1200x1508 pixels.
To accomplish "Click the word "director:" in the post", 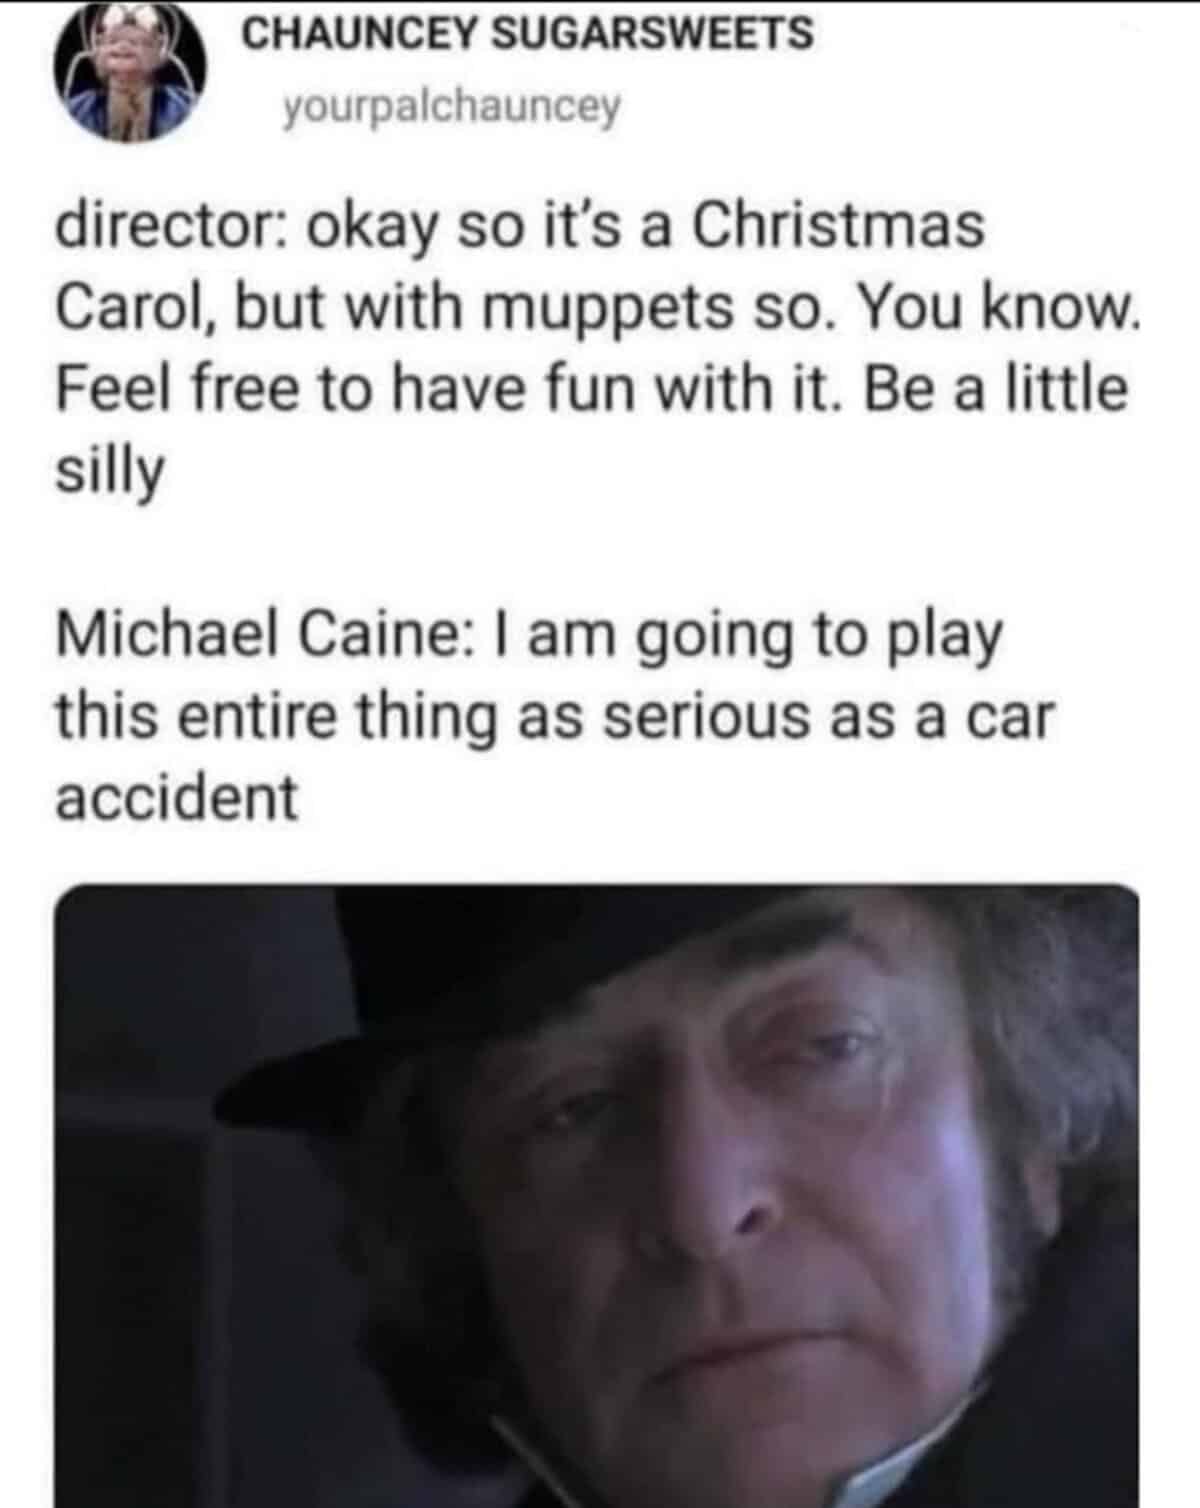I will tap(172, 226).
